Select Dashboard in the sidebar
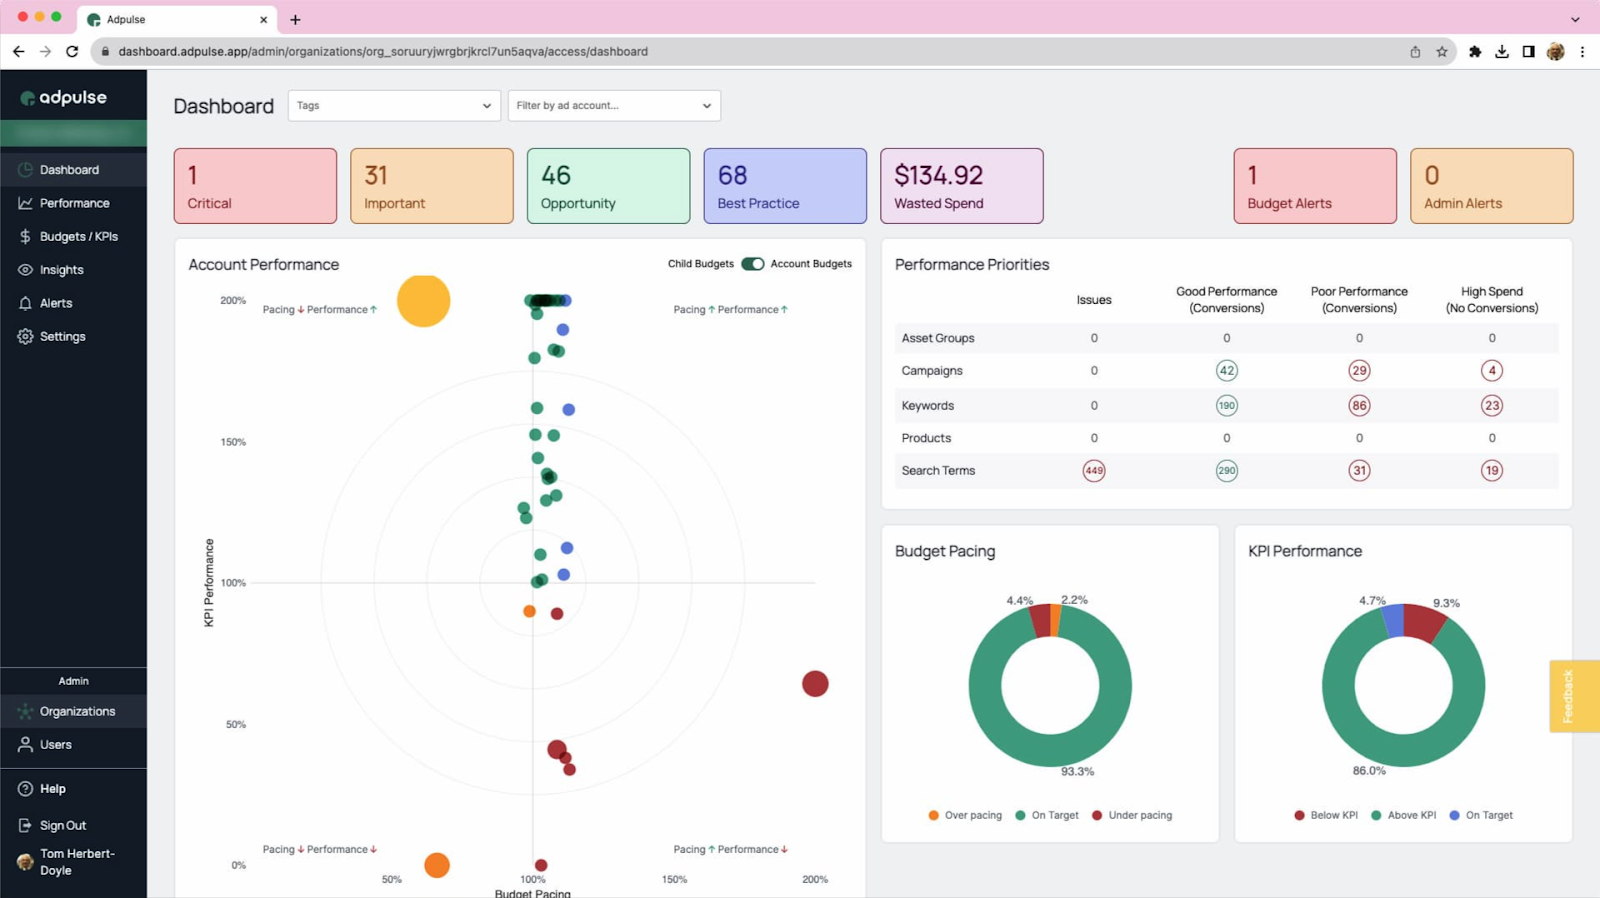 coord(69,170)
